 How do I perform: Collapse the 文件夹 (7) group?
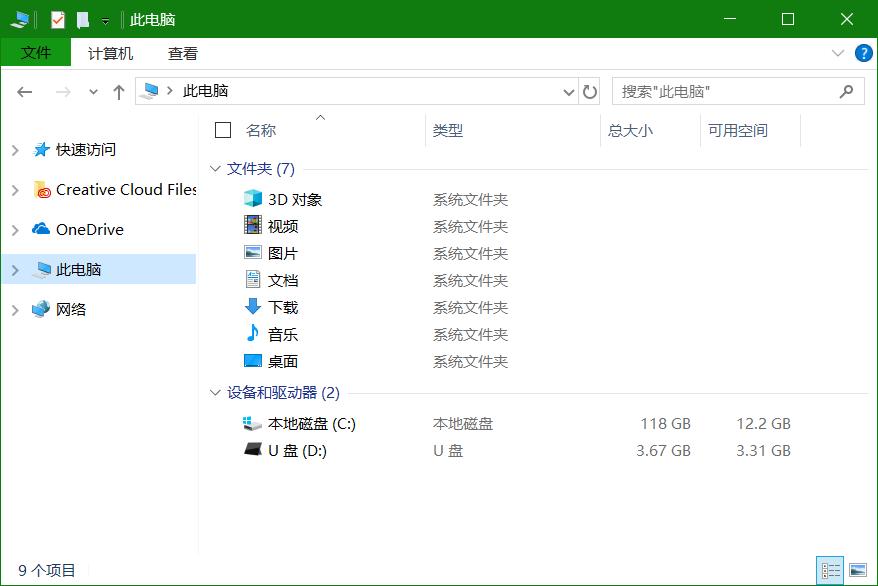click(214, 168)
